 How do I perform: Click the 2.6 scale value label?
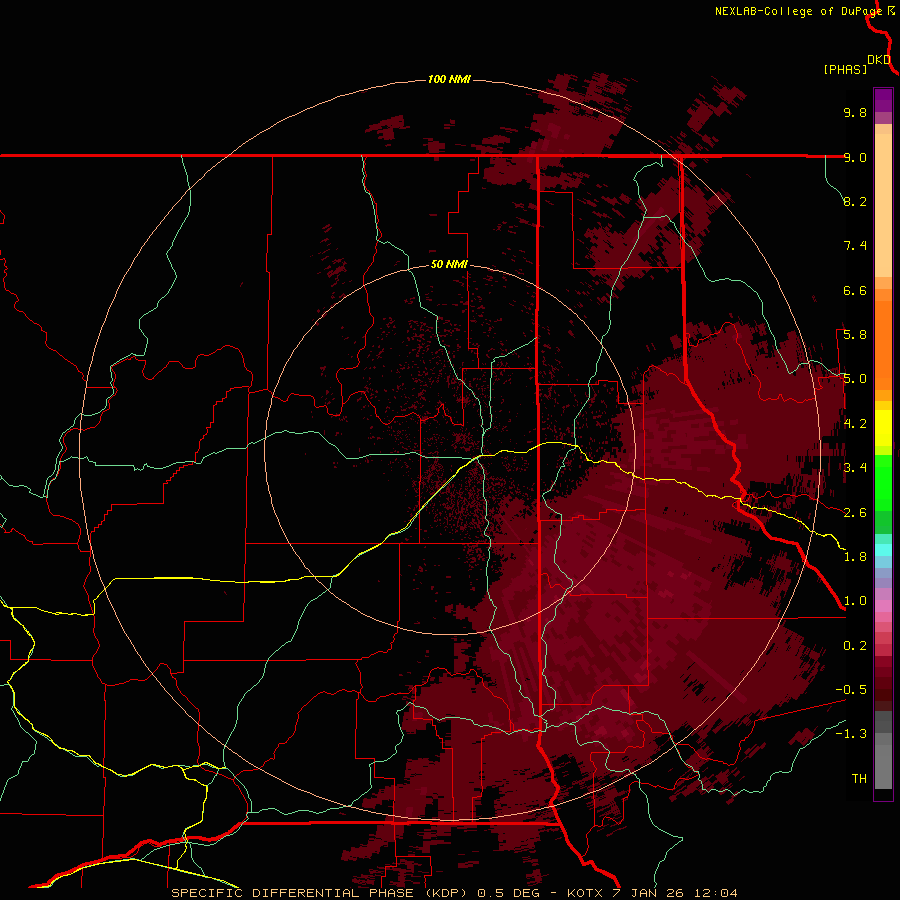click(855, 513)
